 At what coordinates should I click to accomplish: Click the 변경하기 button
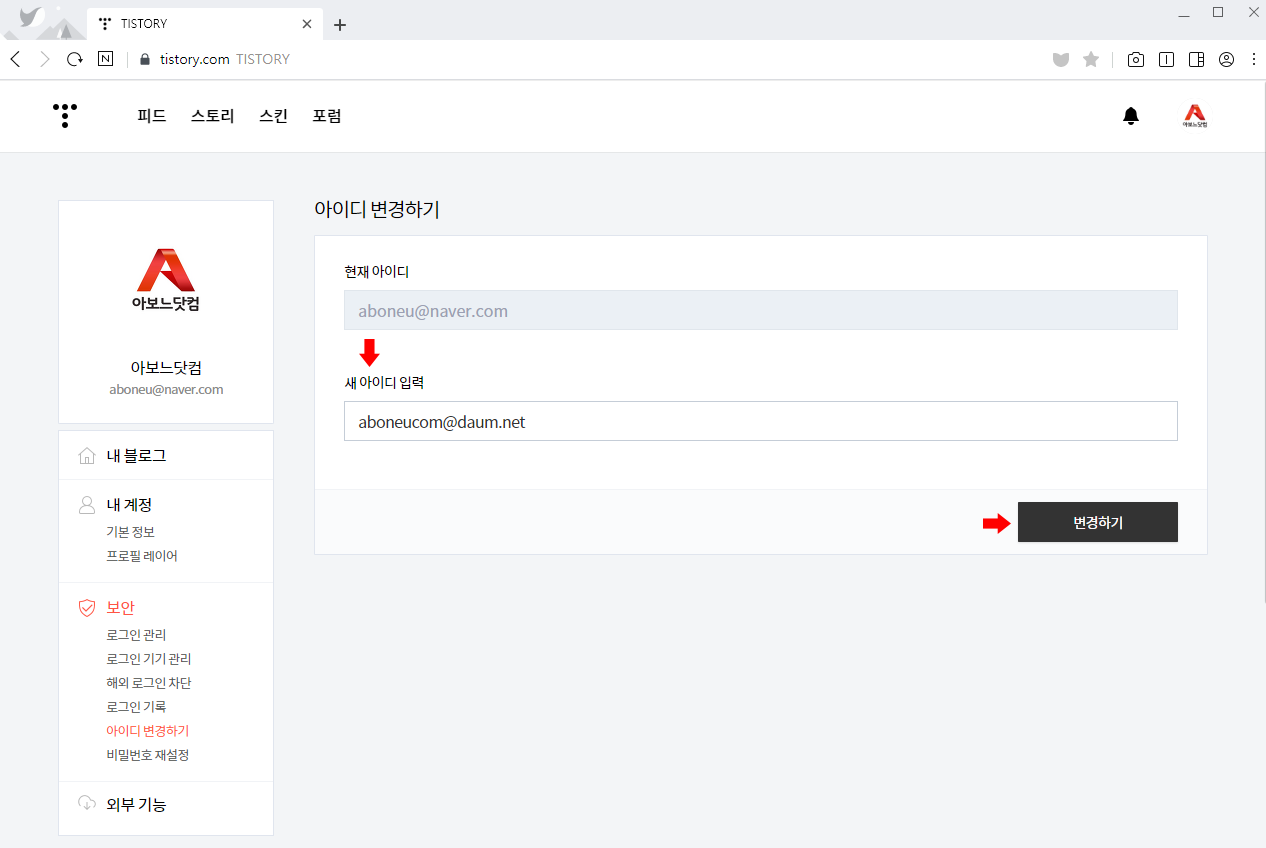[1097, 522]
